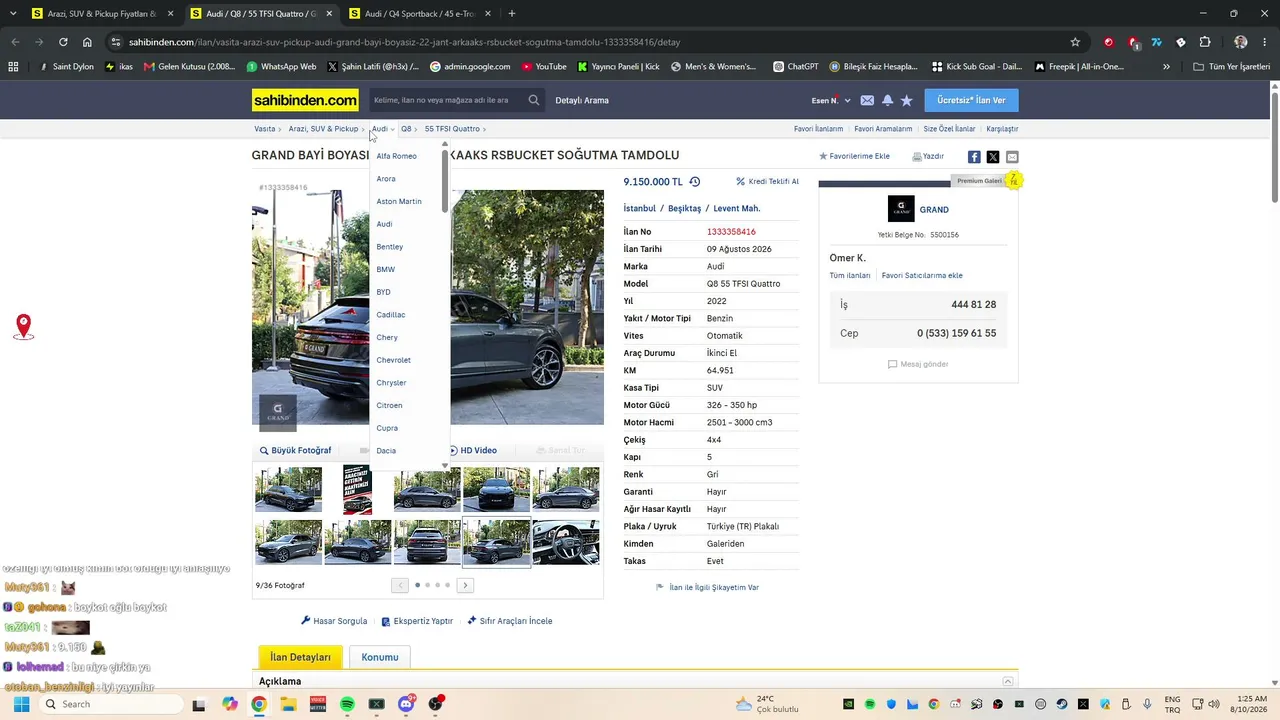Click the Büyük Fotoğraf button
This screenshot has height=720, width=1280.
(x=295, y=451)
